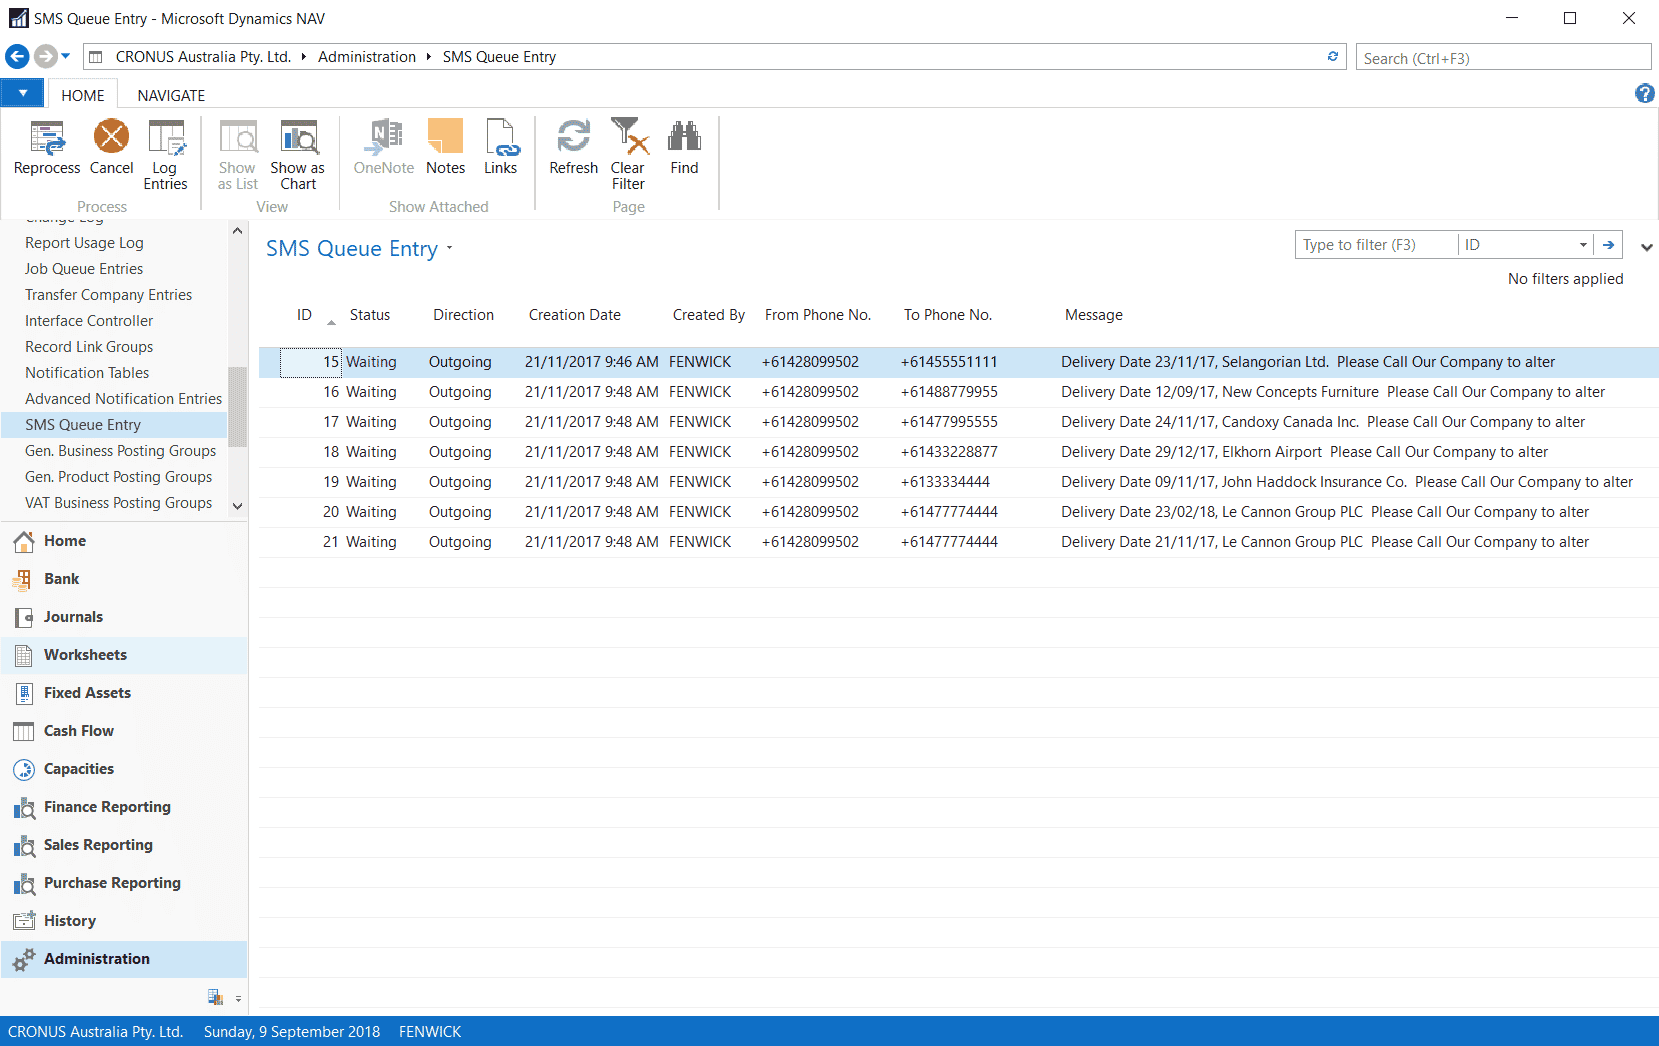Image resolution: width=1659 pixels, height=1046 pixels.
Task: Go back with the back arrow
Action: point(17,56)
